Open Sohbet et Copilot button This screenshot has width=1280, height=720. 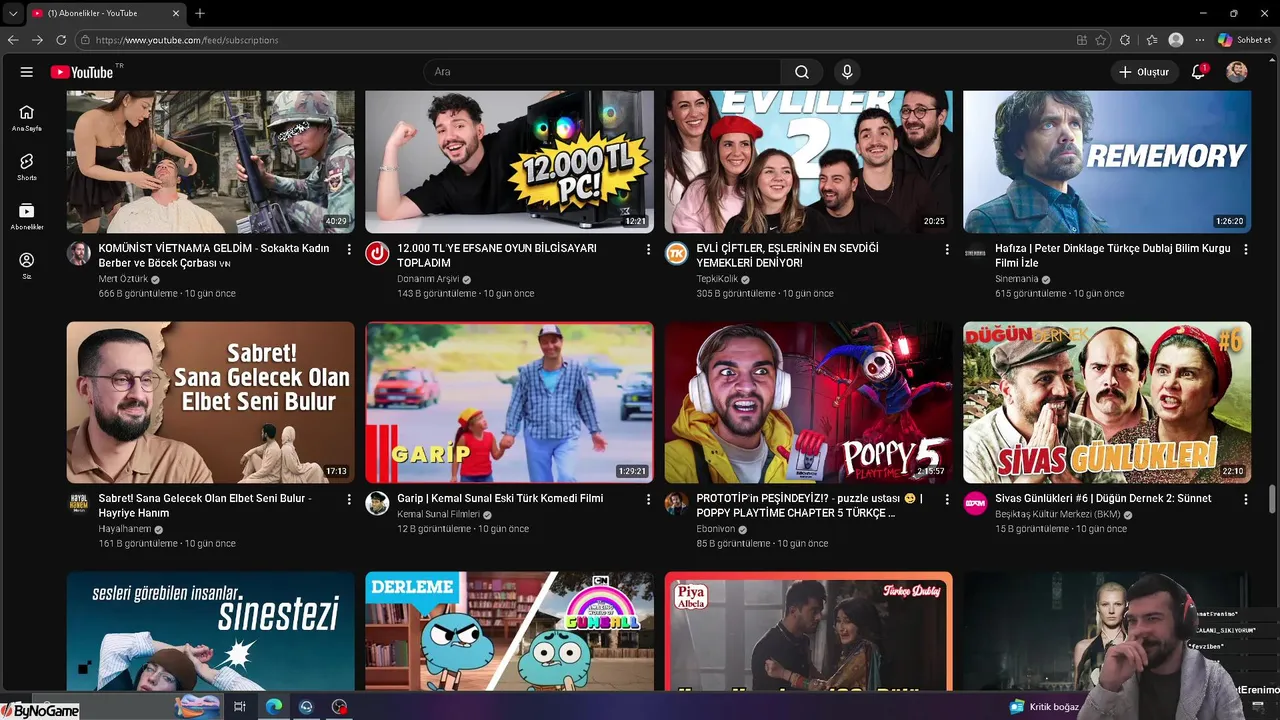[1245, 40]
